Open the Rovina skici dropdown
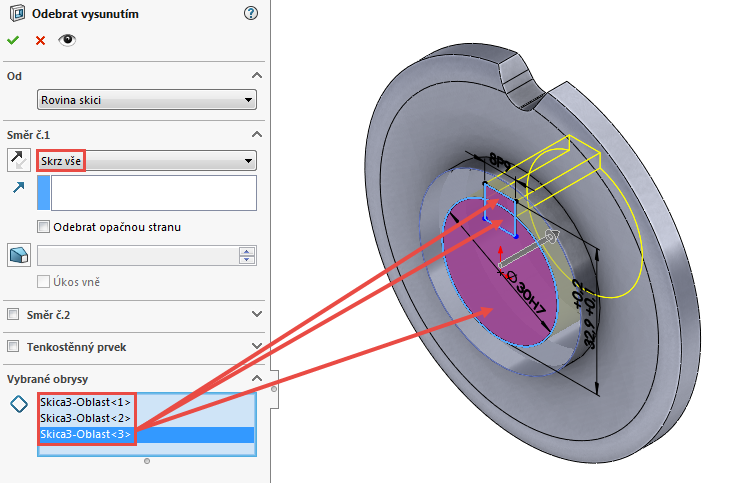 click(x=147, y=100)
